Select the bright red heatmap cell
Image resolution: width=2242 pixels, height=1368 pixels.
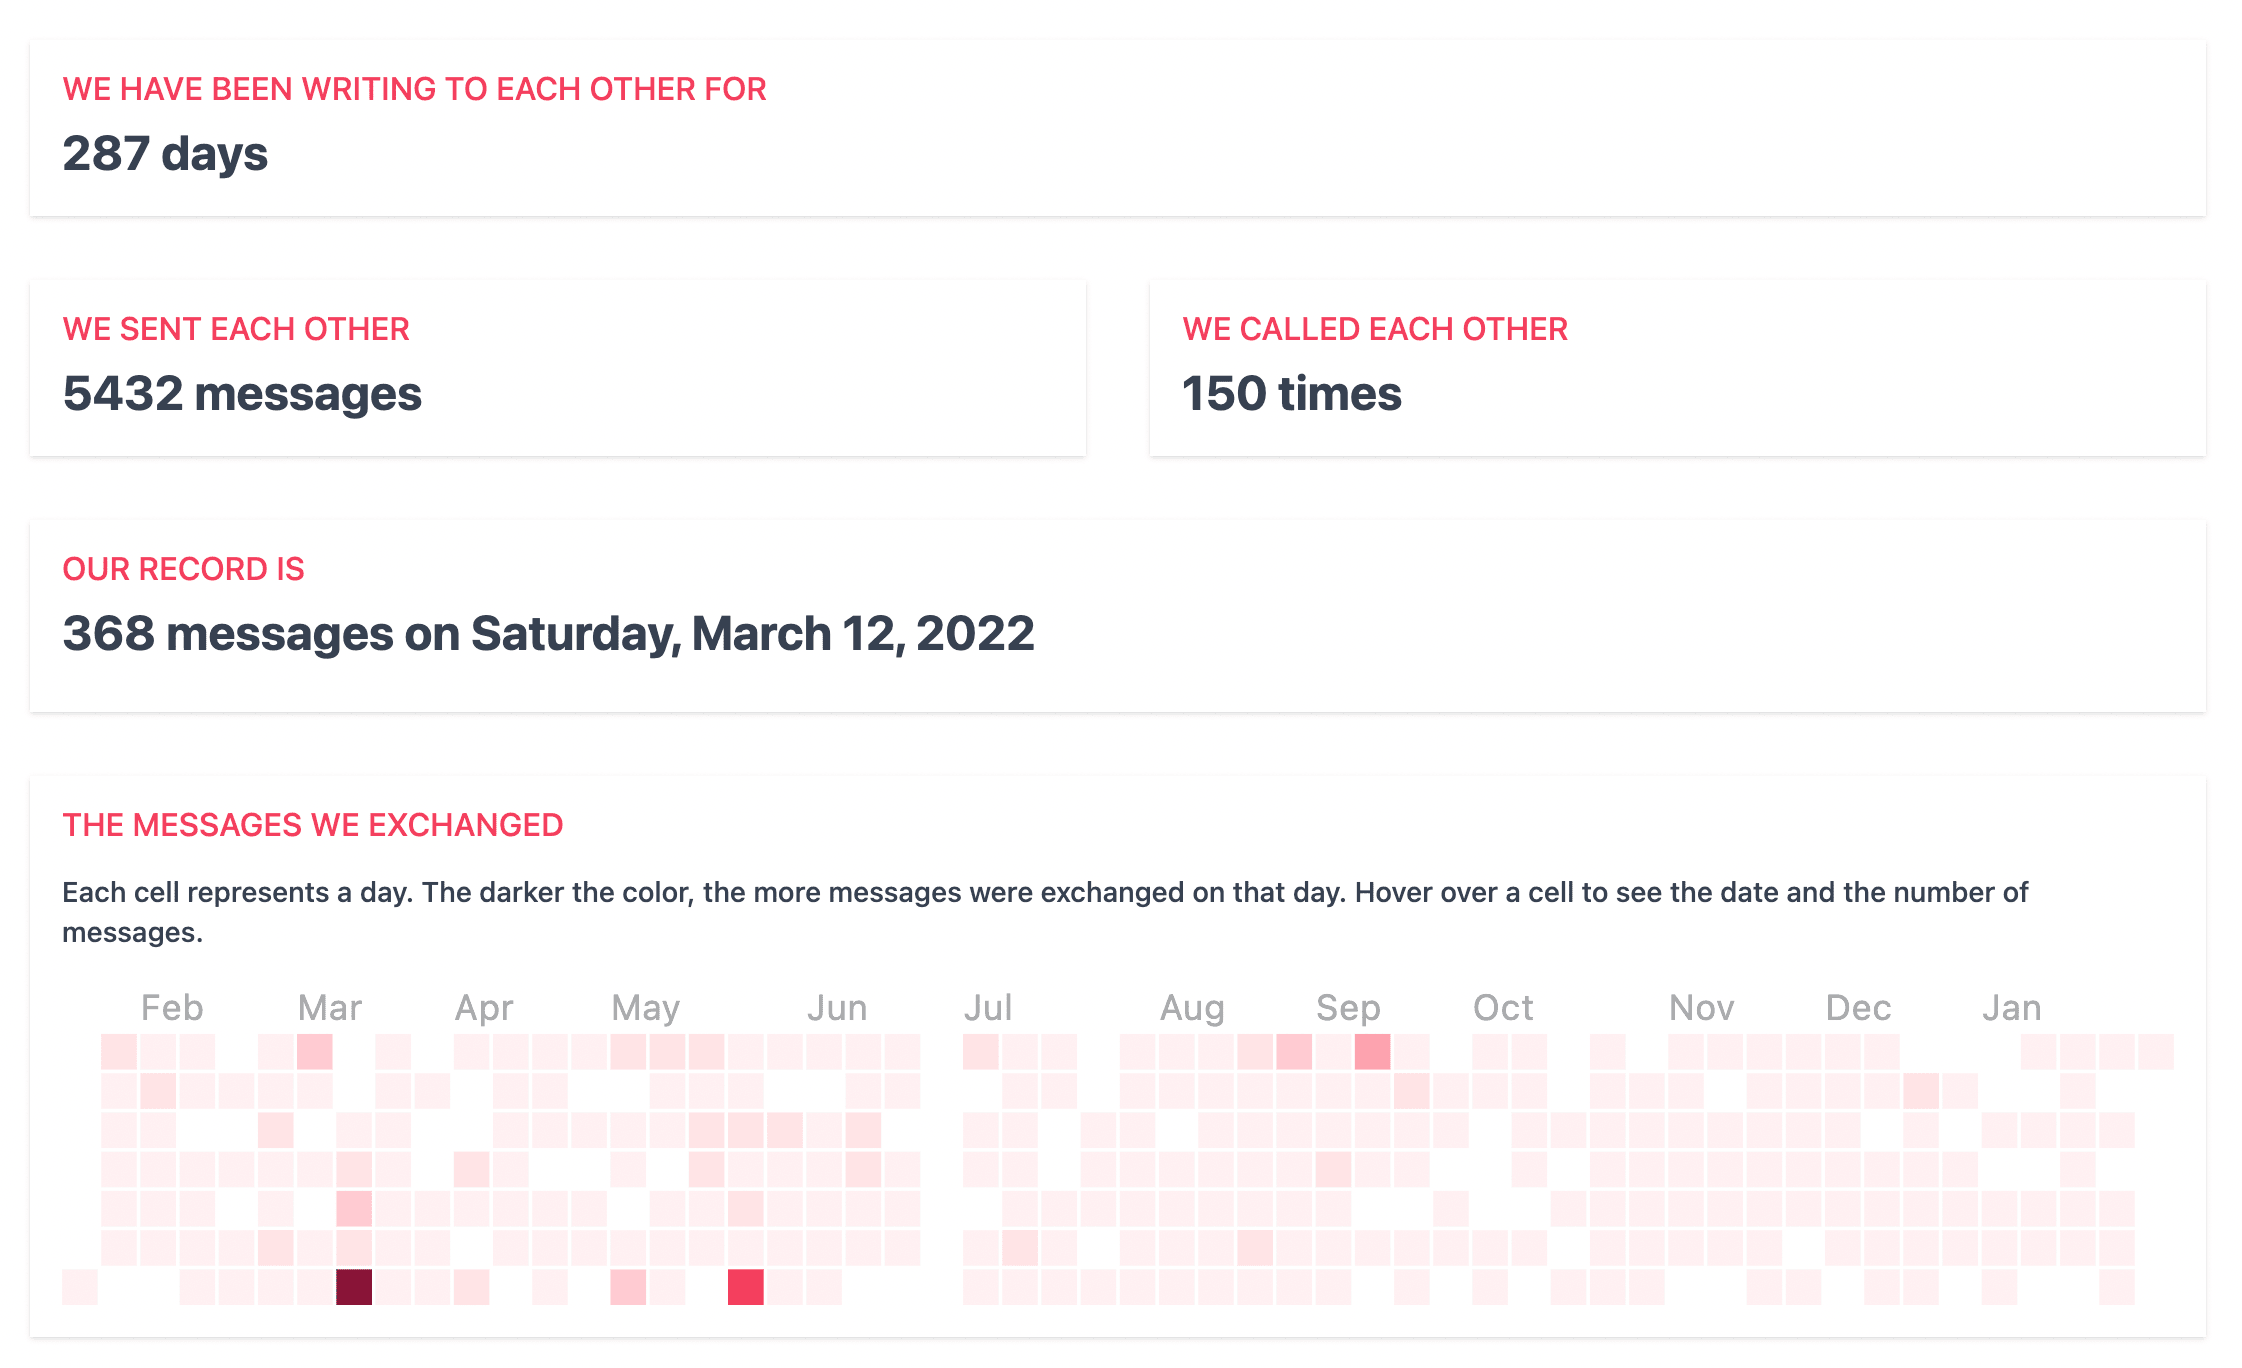pos(746,1287)
